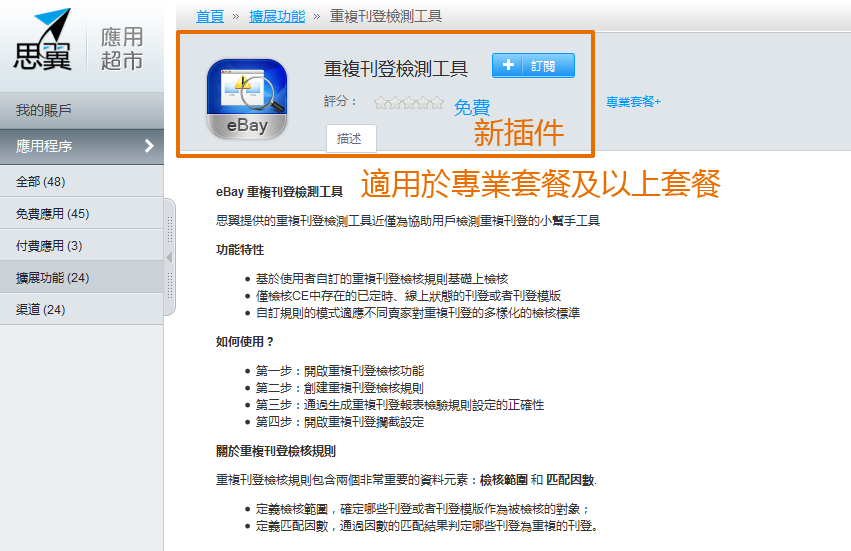
Task: Filter by 免費應用 (45)
Action: [x=82, y=213]
